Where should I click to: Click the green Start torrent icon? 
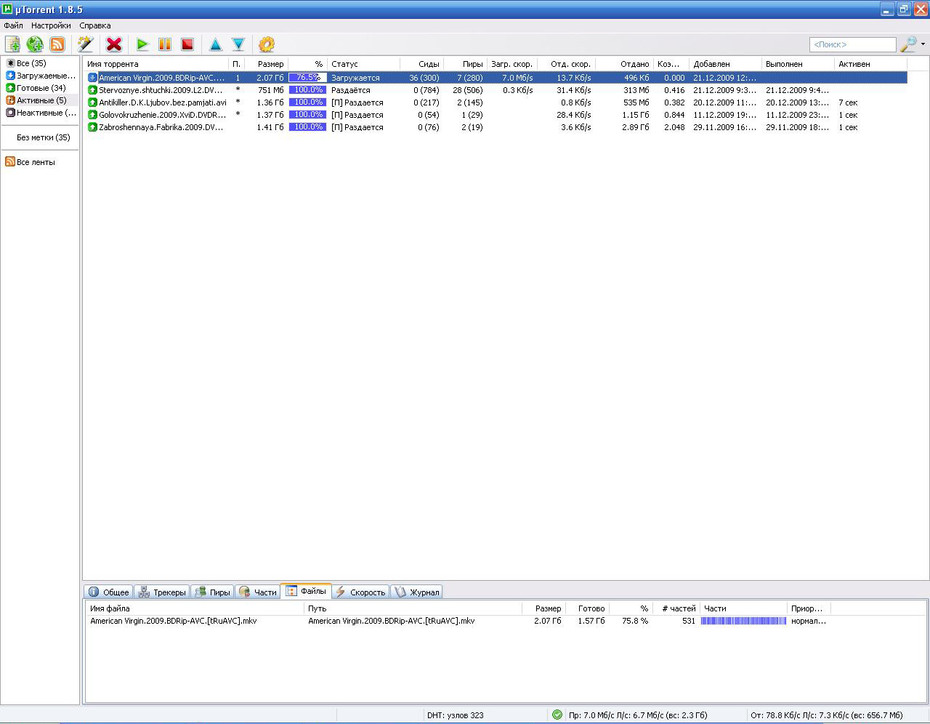point(142,44)
